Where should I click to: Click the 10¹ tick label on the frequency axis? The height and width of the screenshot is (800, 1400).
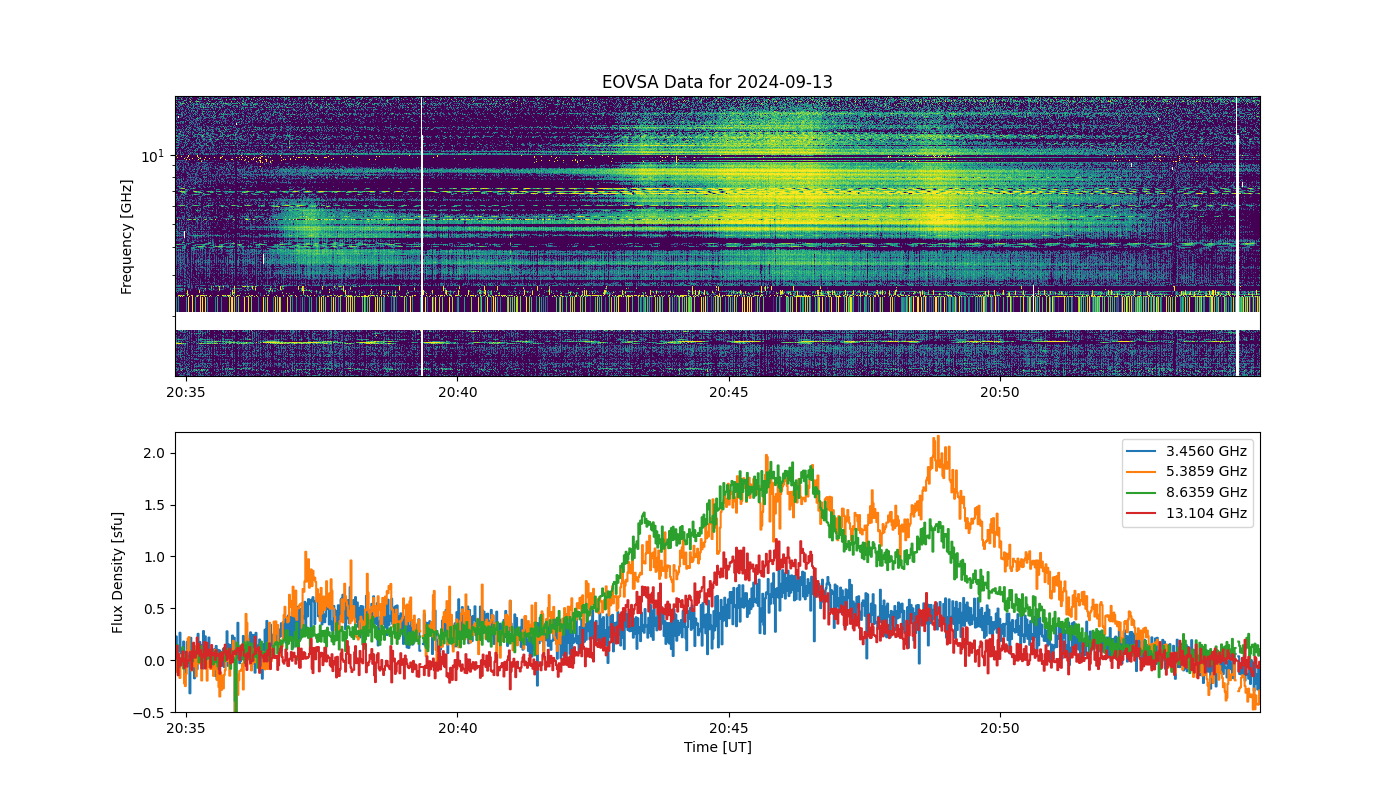[152, 155]
